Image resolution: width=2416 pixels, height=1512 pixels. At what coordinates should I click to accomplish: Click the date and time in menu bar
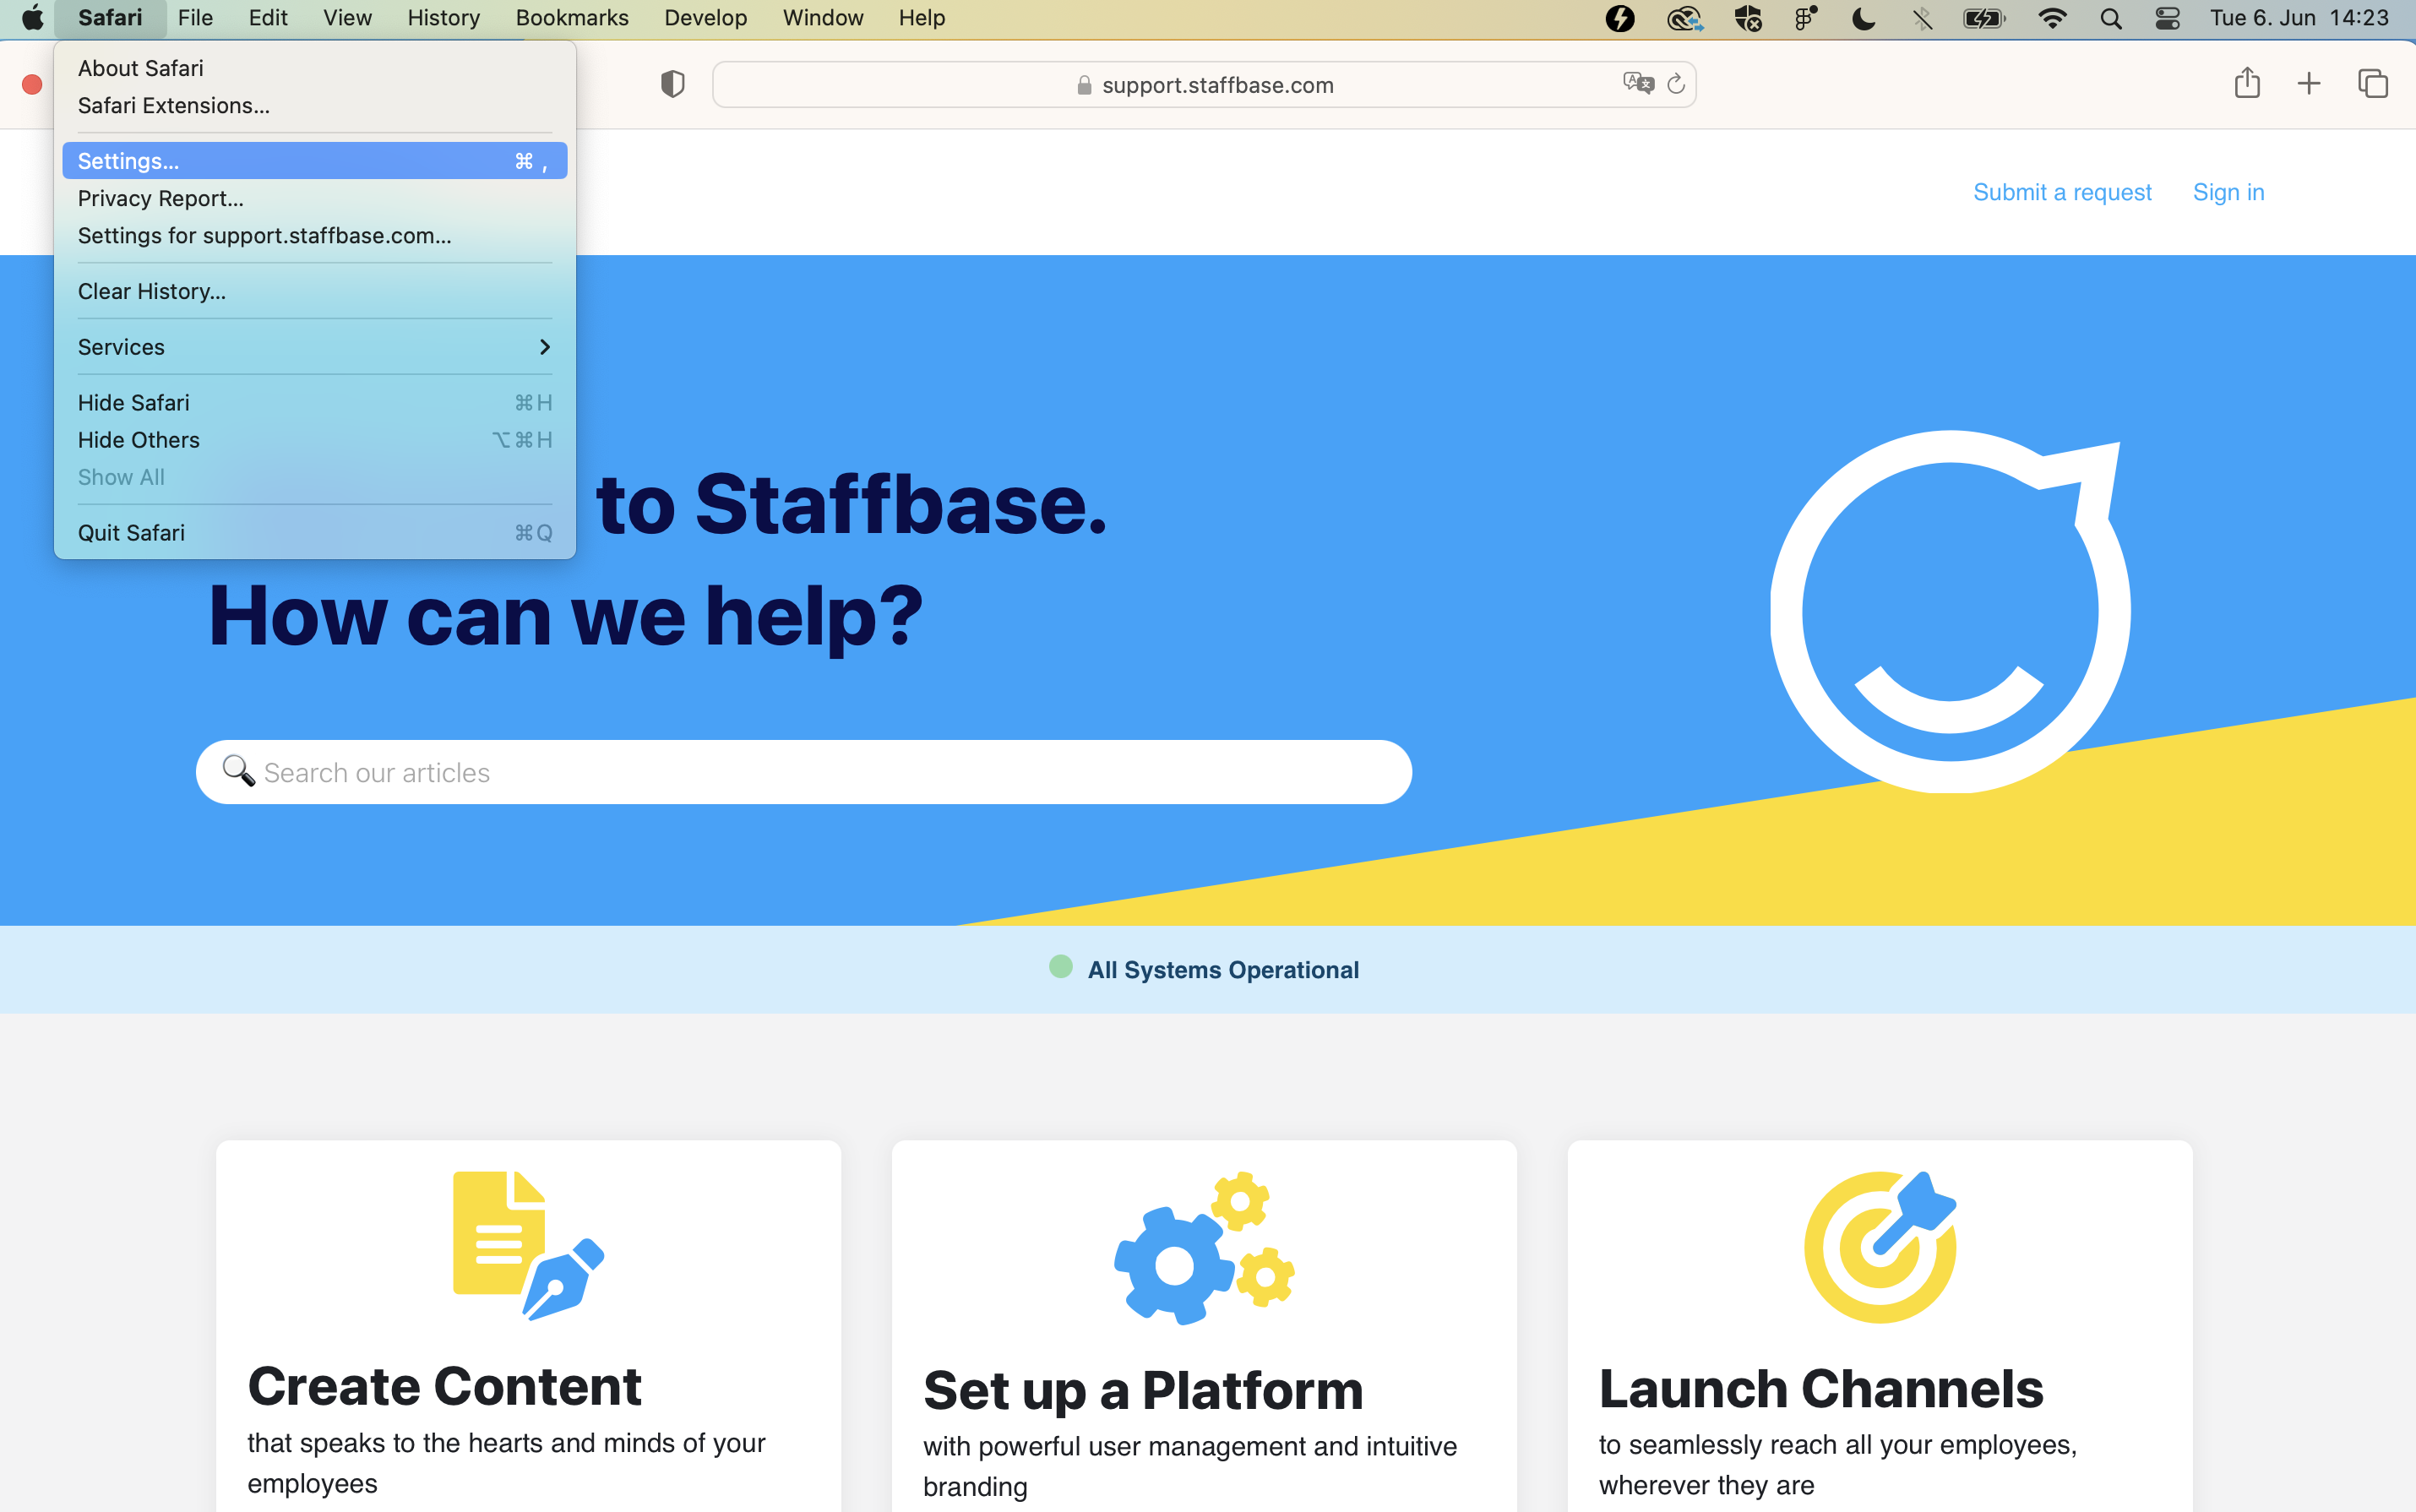point(2299,18)
